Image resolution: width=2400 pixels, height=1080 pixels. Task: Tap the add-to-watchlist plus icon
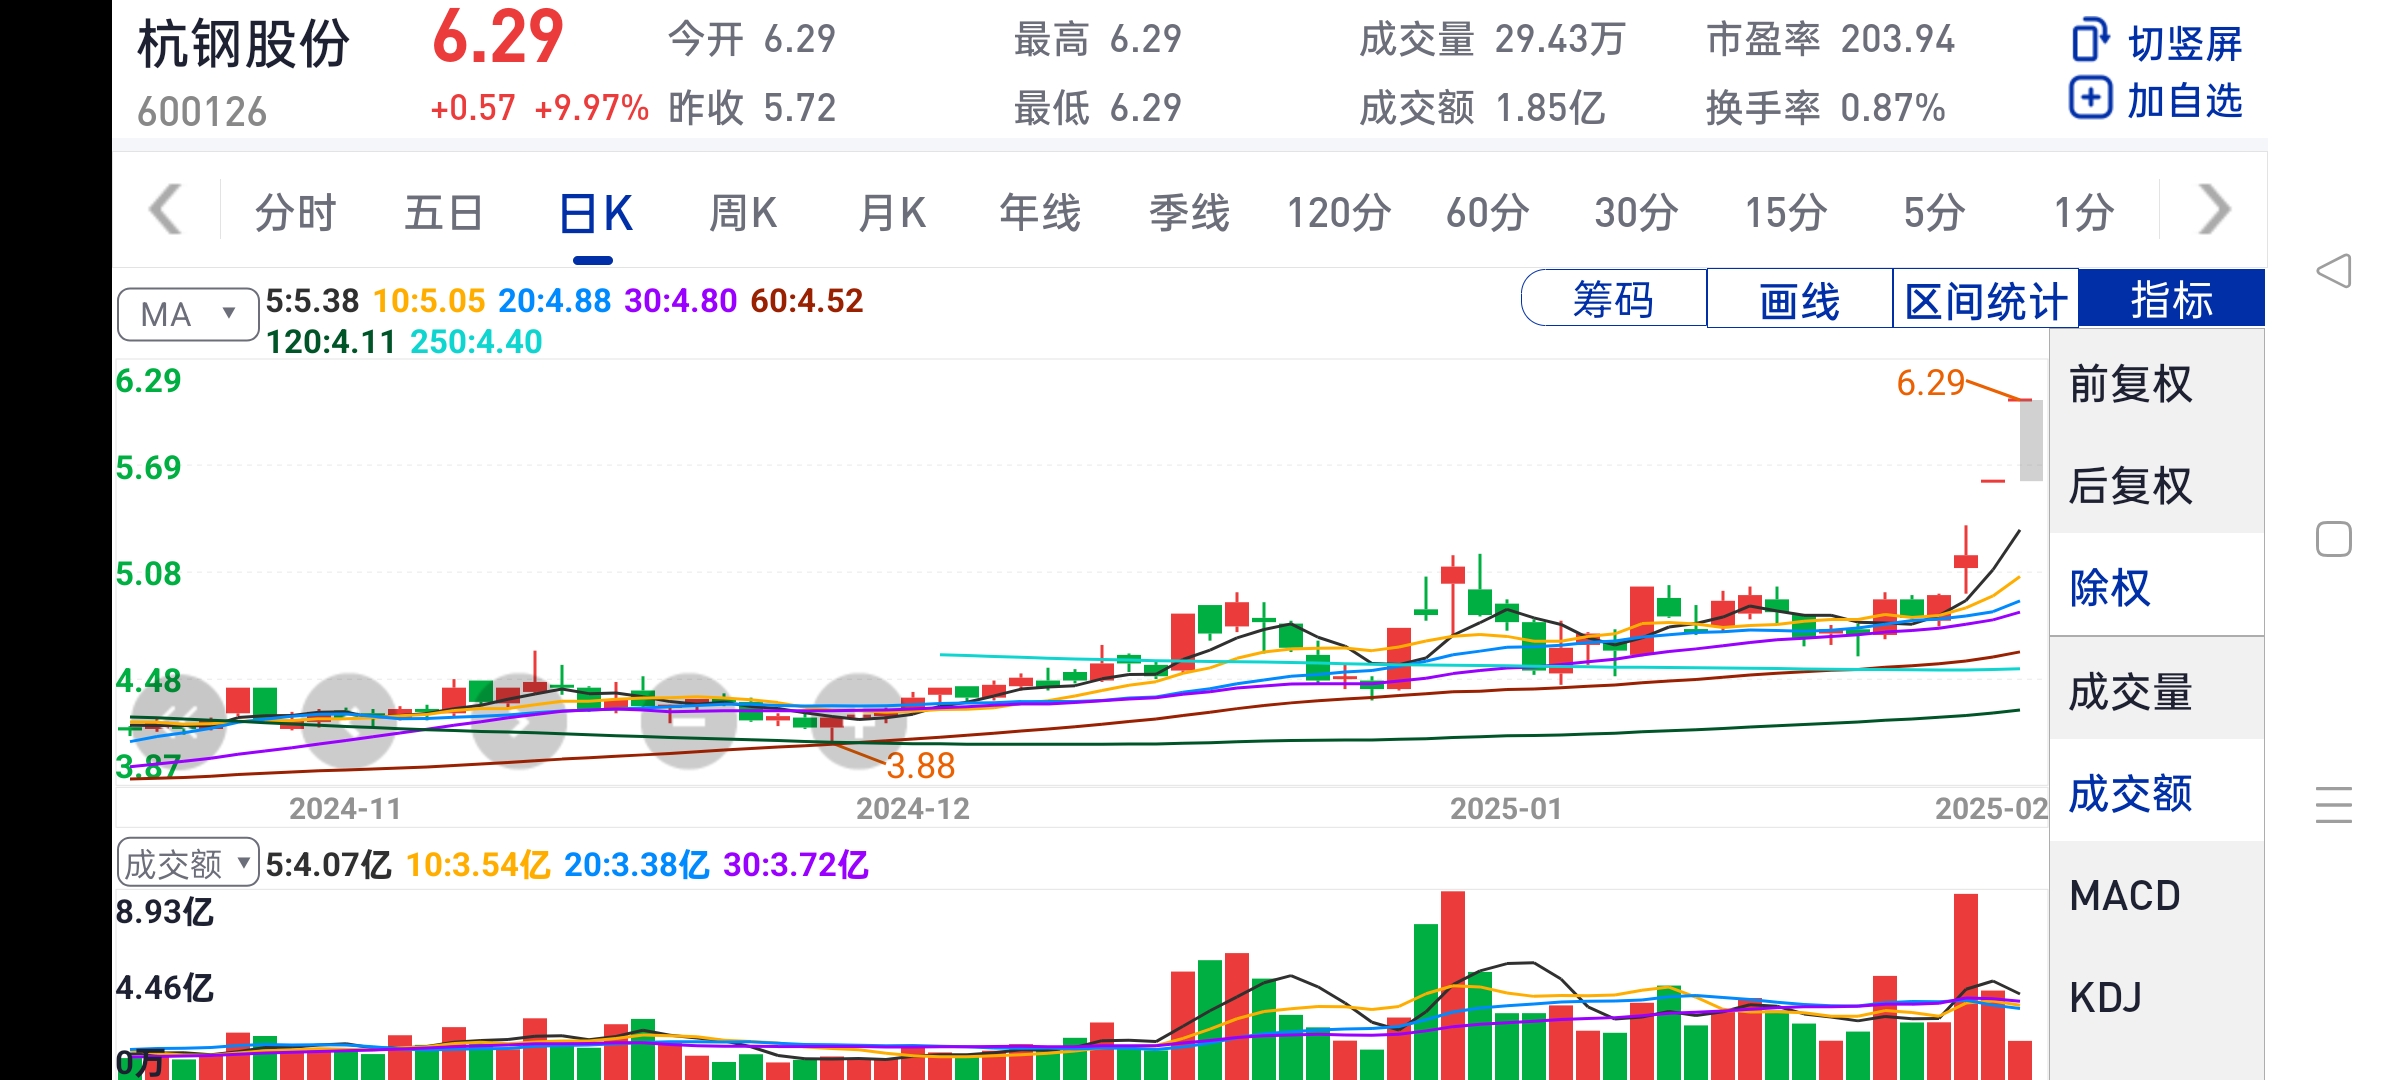coord(2090,99)
